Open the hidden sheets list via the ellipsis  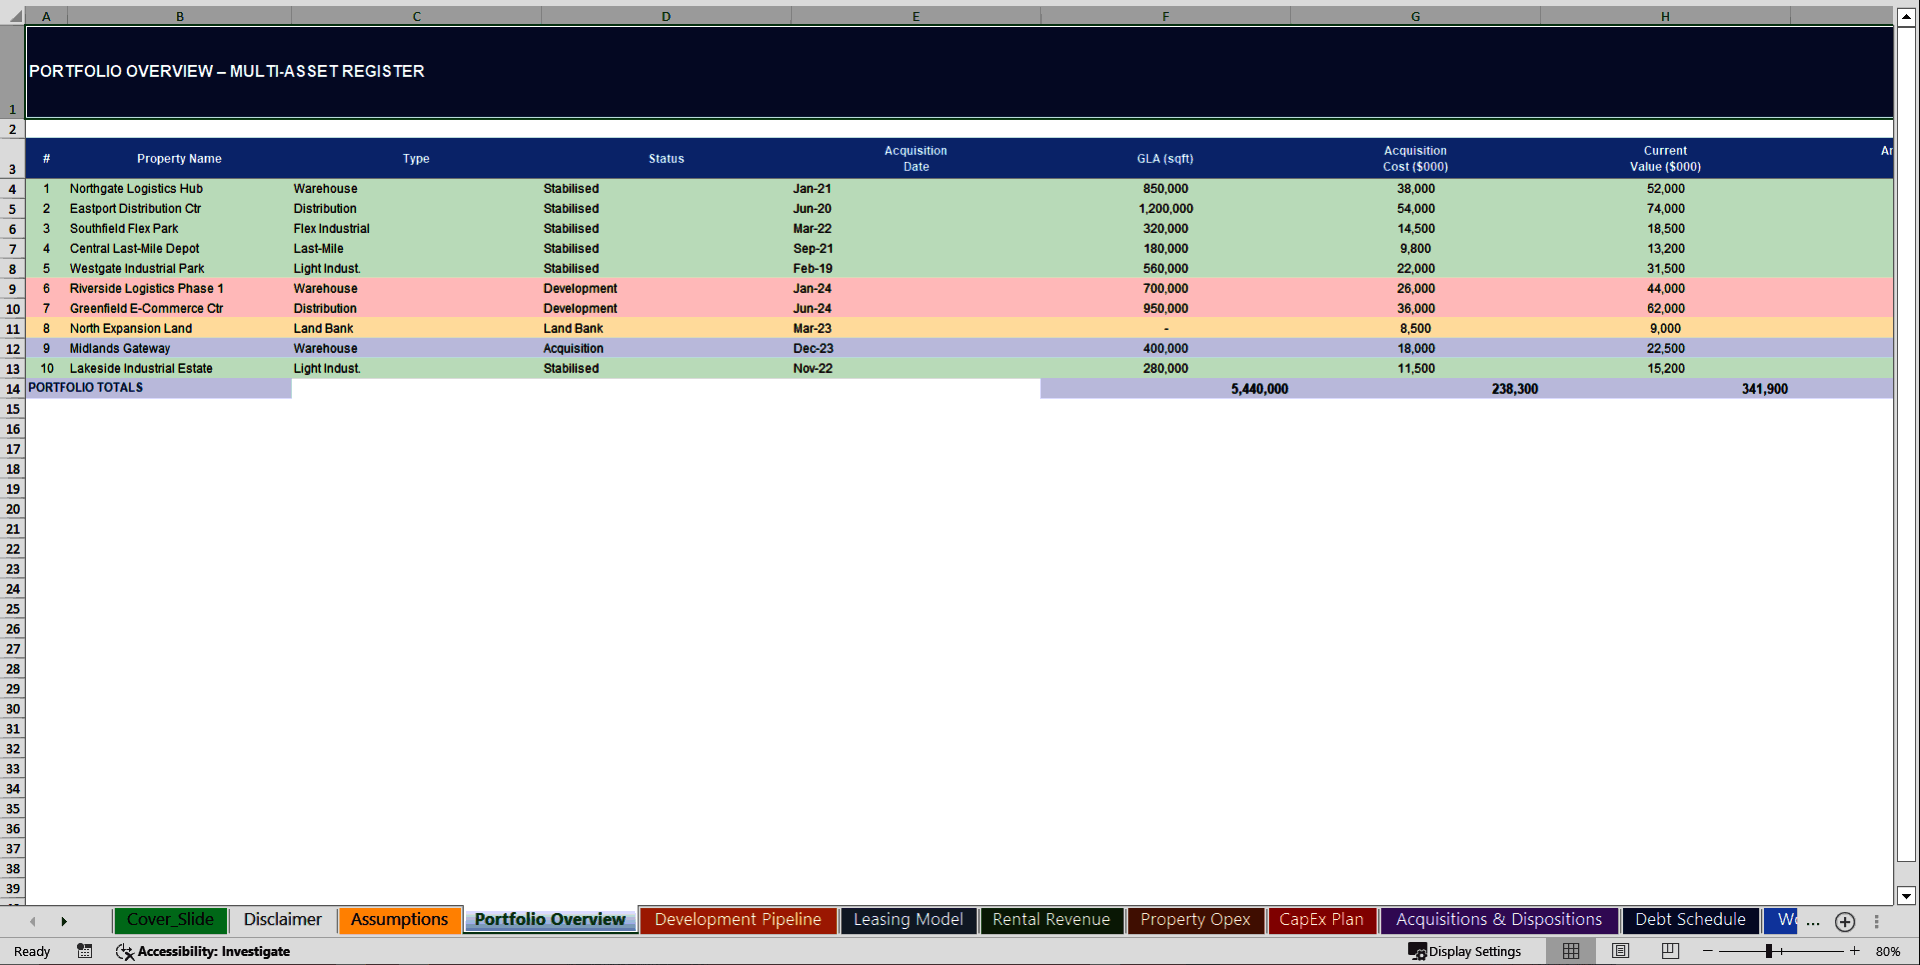pos(1812,922)
